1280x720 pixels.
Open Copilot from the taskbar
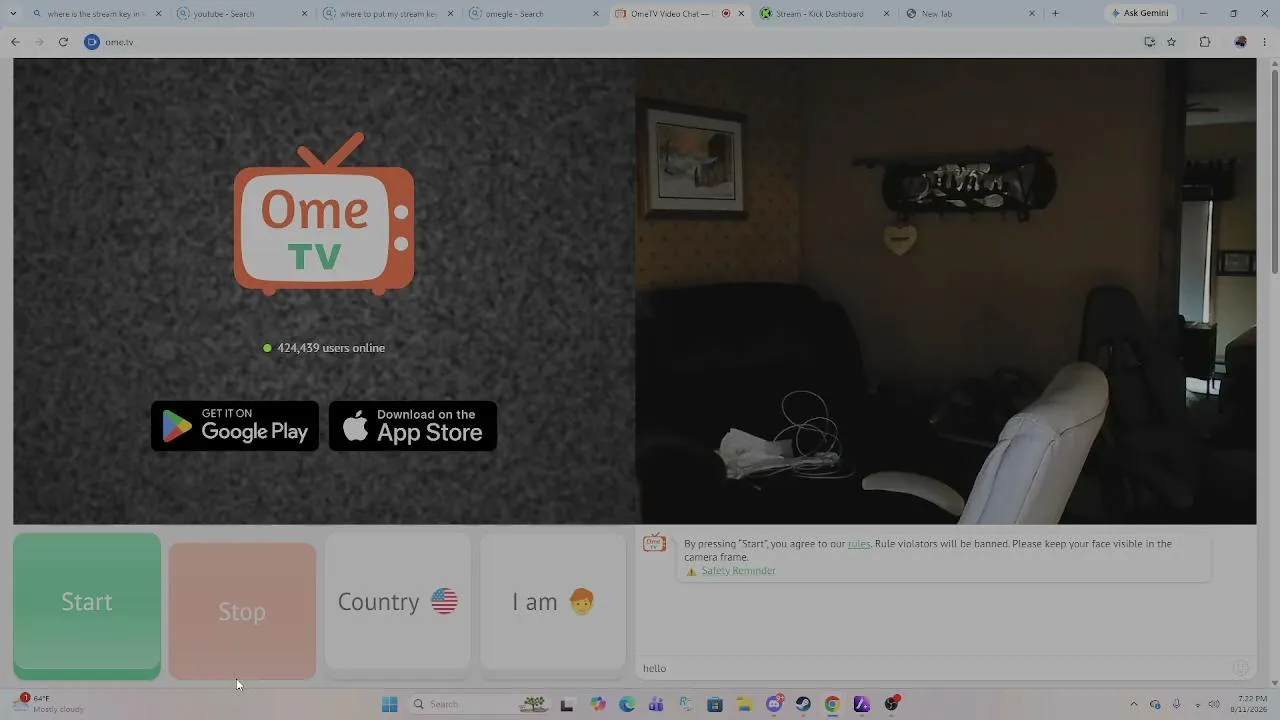[x=598, y=704]
